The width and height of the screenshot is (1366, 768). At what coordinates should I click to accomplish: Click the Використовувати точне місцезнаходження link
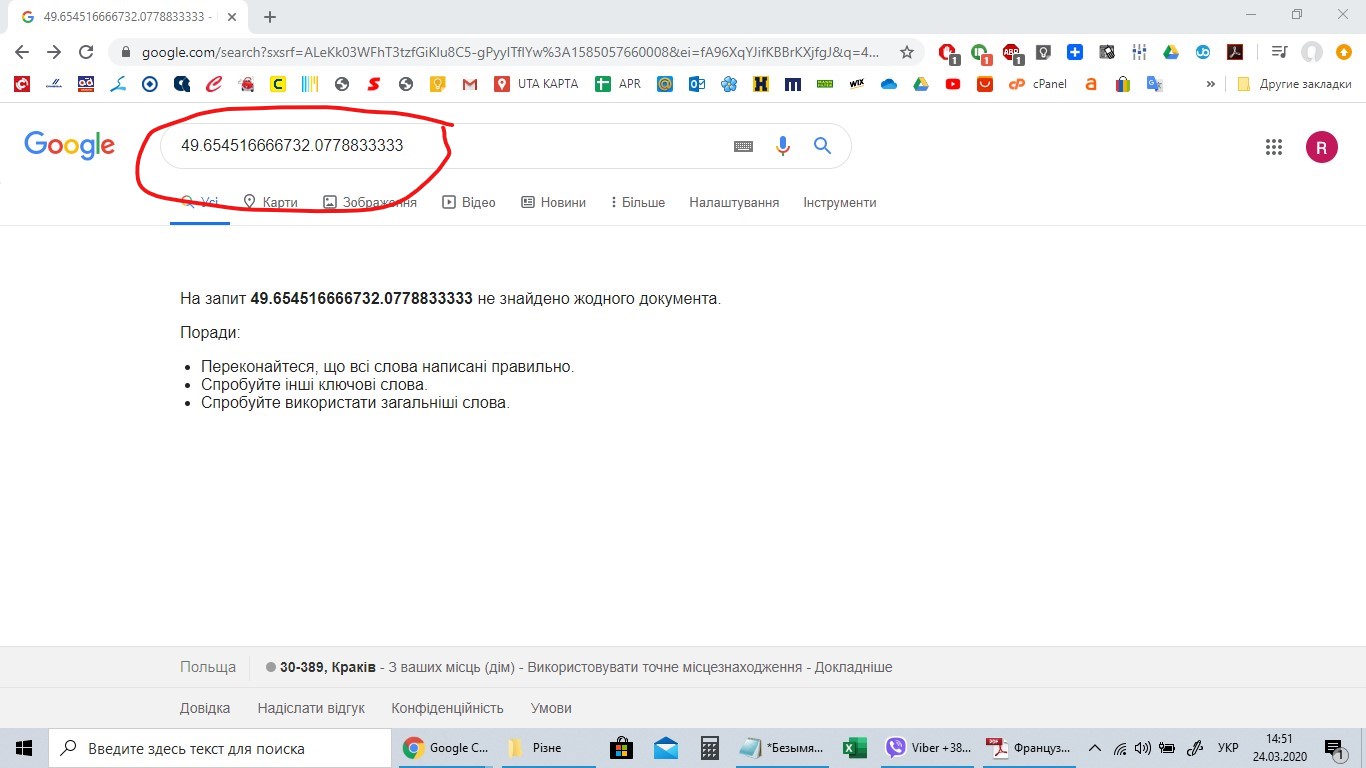coord(664,667)
